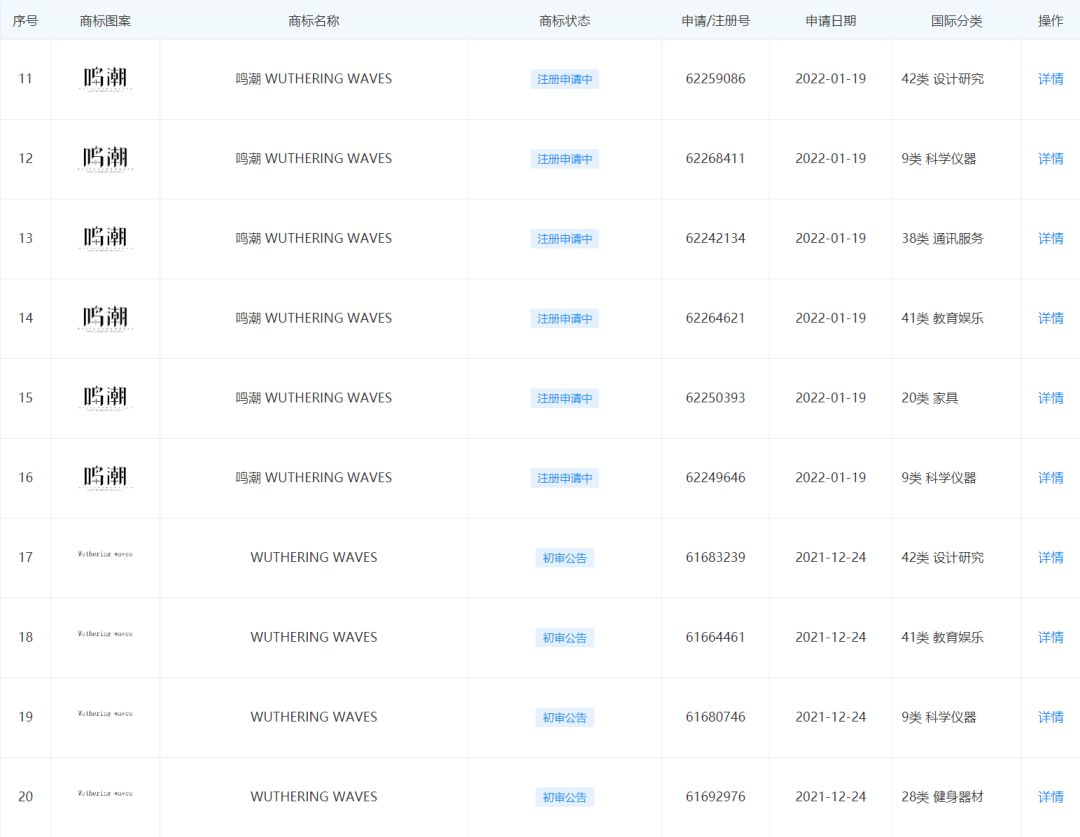Click Wuthering Waves logo image in row 17

pos(105,554)
